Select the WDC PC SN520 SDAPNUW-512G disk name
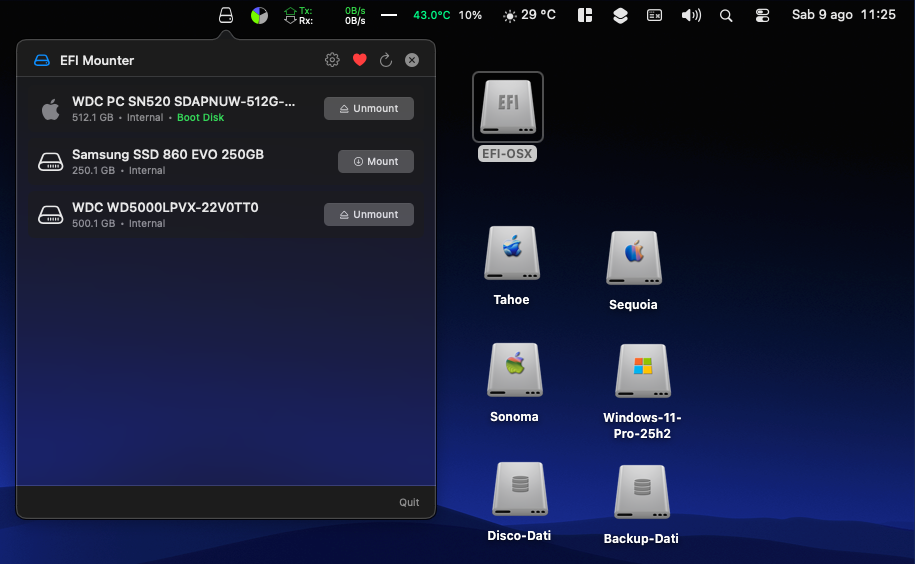The width and height of the screenshot is (915, 564). point(183,101)
